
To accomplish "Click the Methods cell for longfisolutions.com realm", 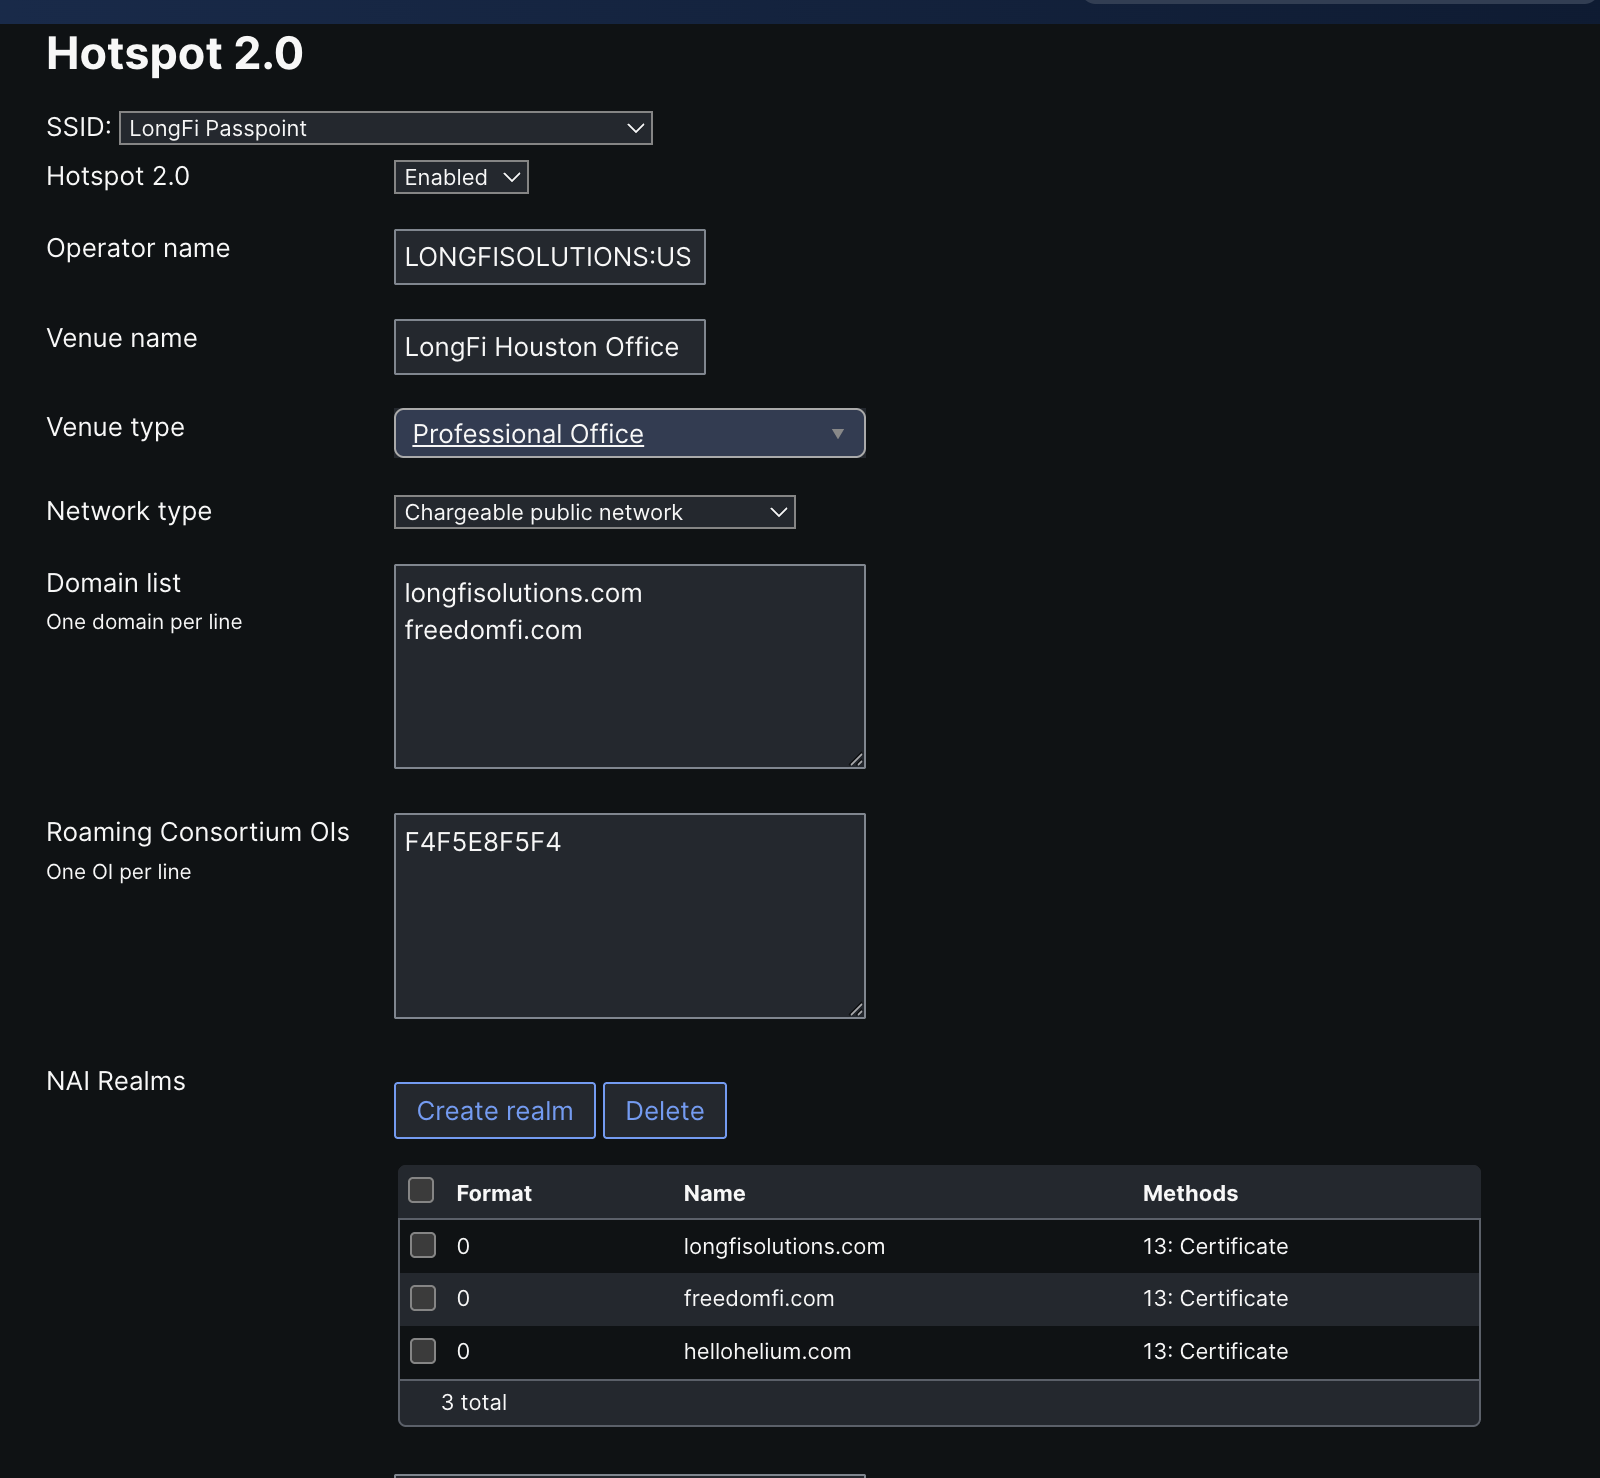I will [x=1215, y=1246].
